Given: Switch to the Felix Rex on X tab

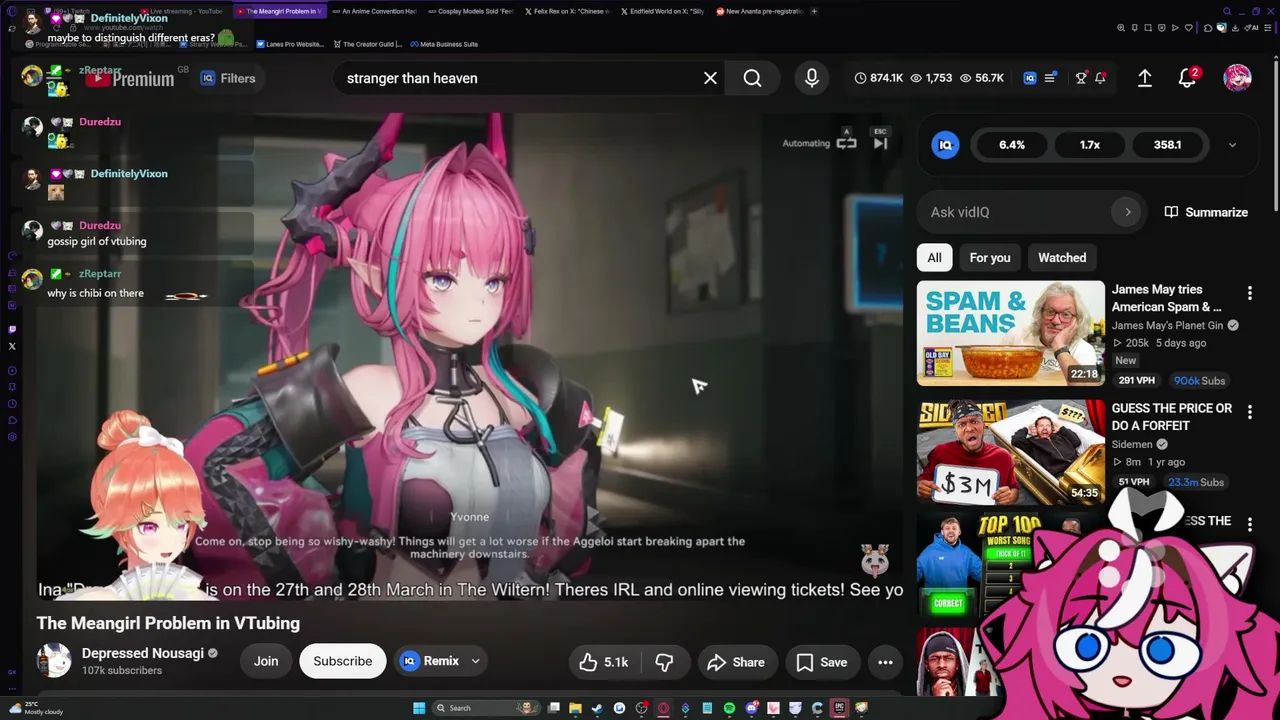Looking at the screenshot, I should coord(565,11).
